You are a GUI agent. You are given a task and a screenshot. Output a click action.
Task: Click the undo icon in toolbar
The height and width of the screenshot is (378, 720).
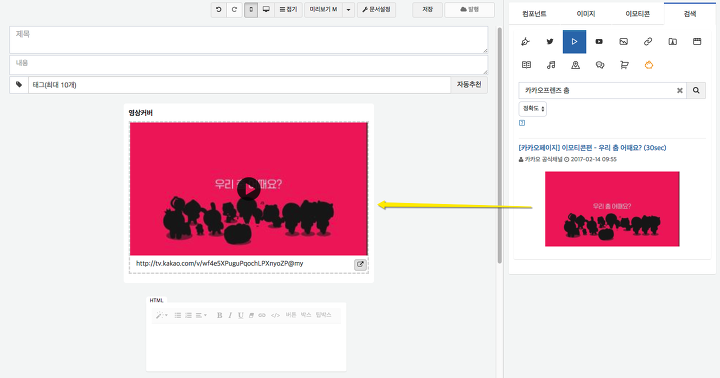[x=219, y=10]
